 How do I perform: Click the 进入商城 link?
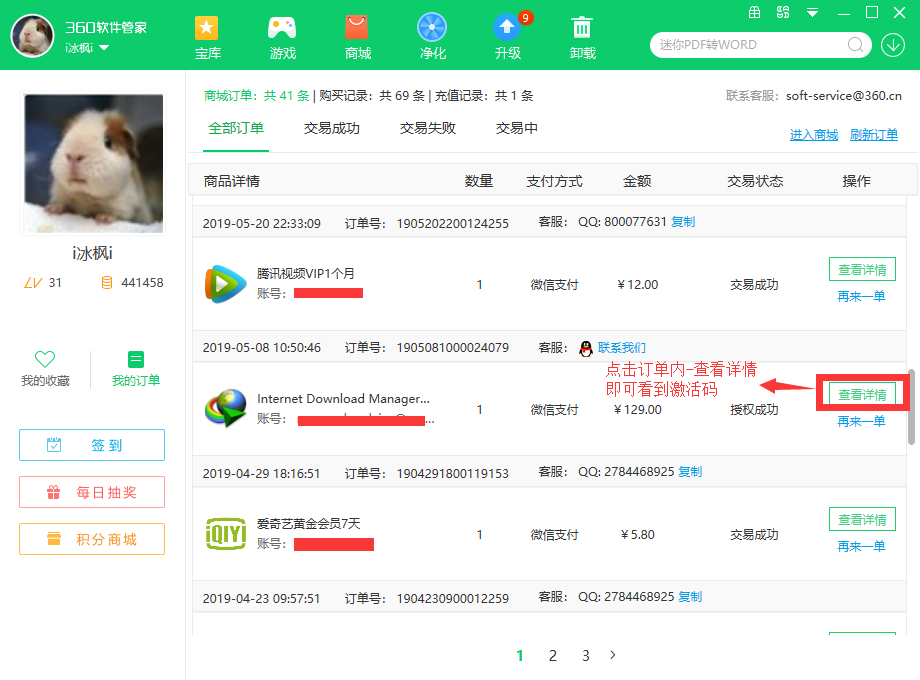(814, 135)
